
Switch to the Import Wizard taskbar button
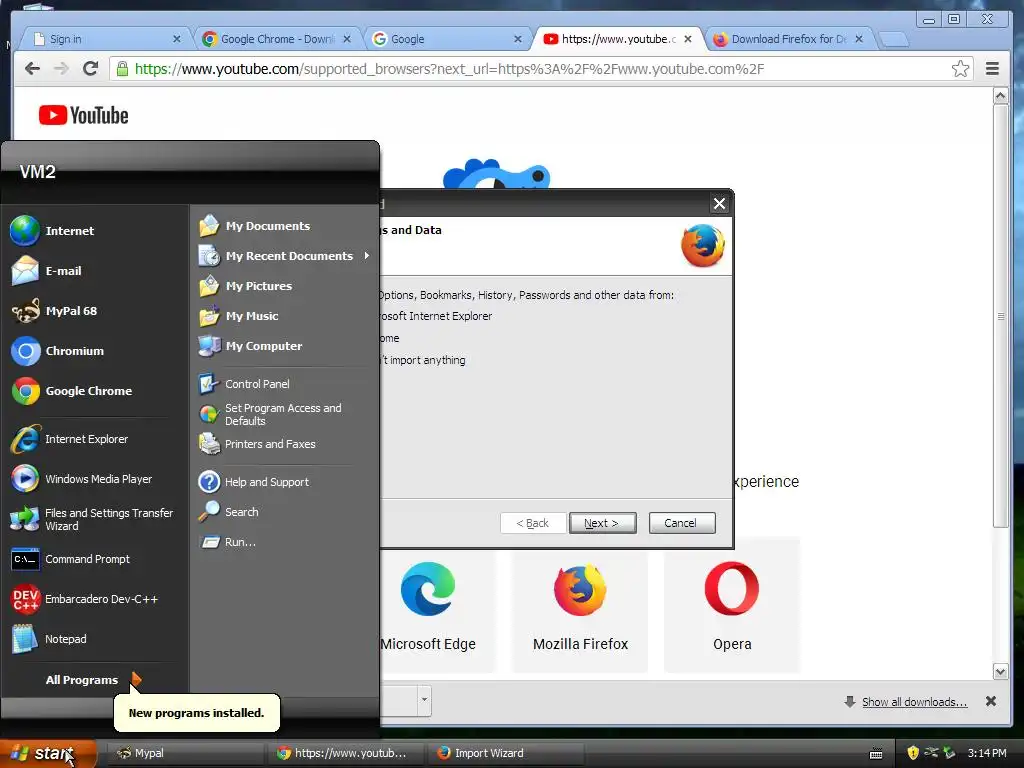505,753
